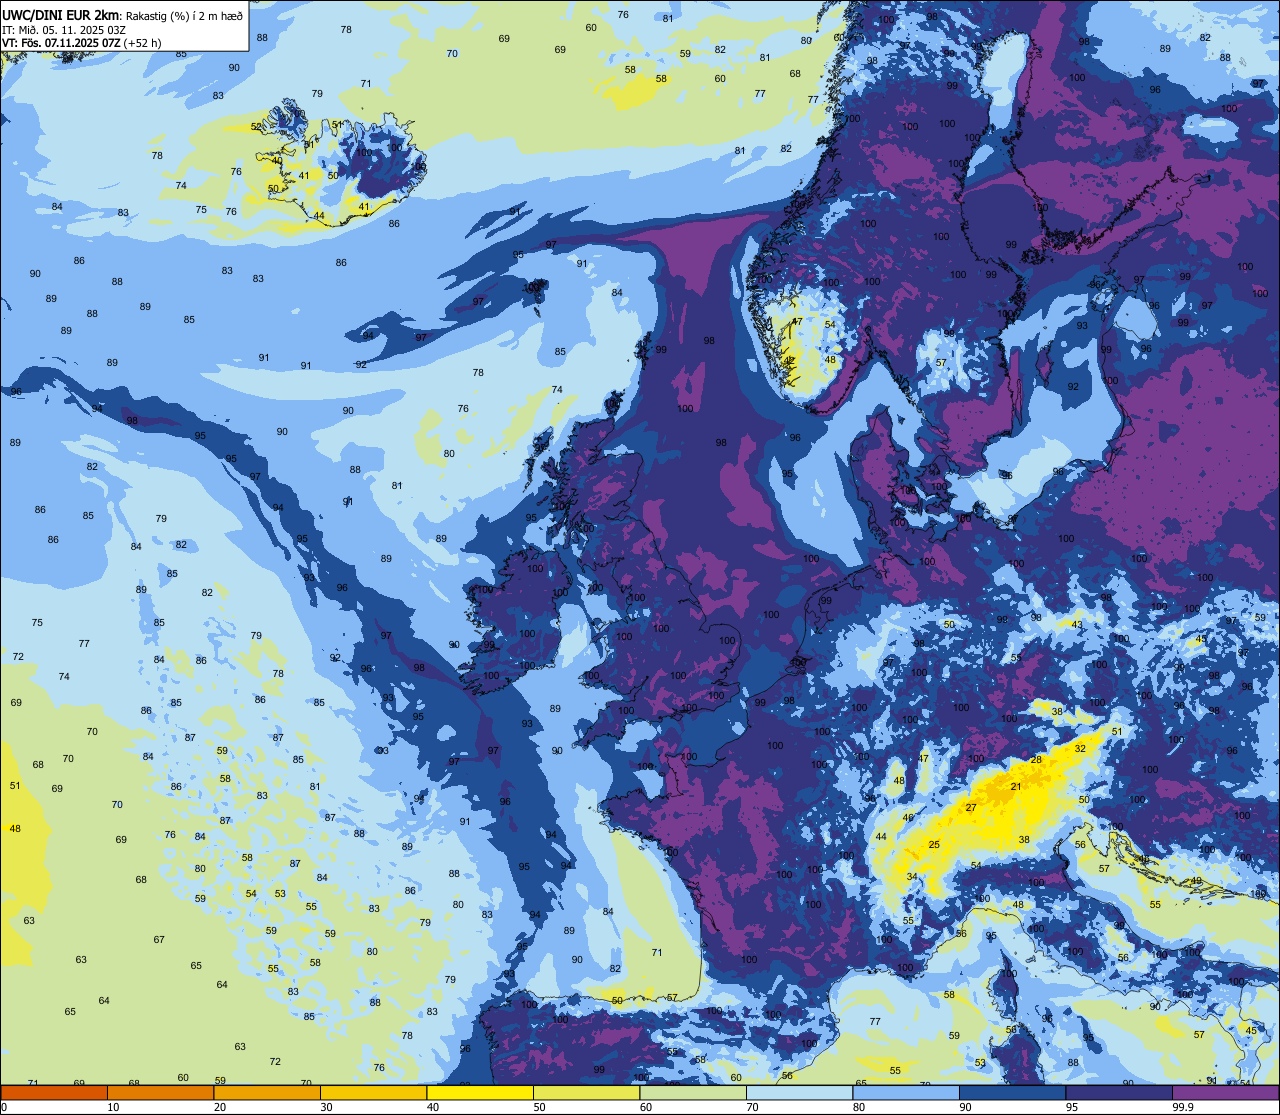The width and height of the screenshot is (1280, 1115).
Task: Click the humidity value '32' in the yellow region
Action: [x=1080, y=748]
